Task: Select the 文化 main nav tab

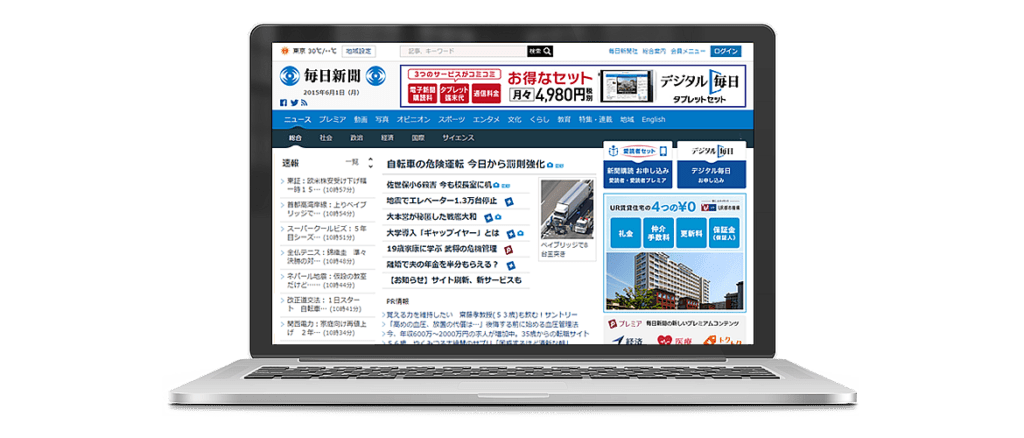Action: coord(515,119)
